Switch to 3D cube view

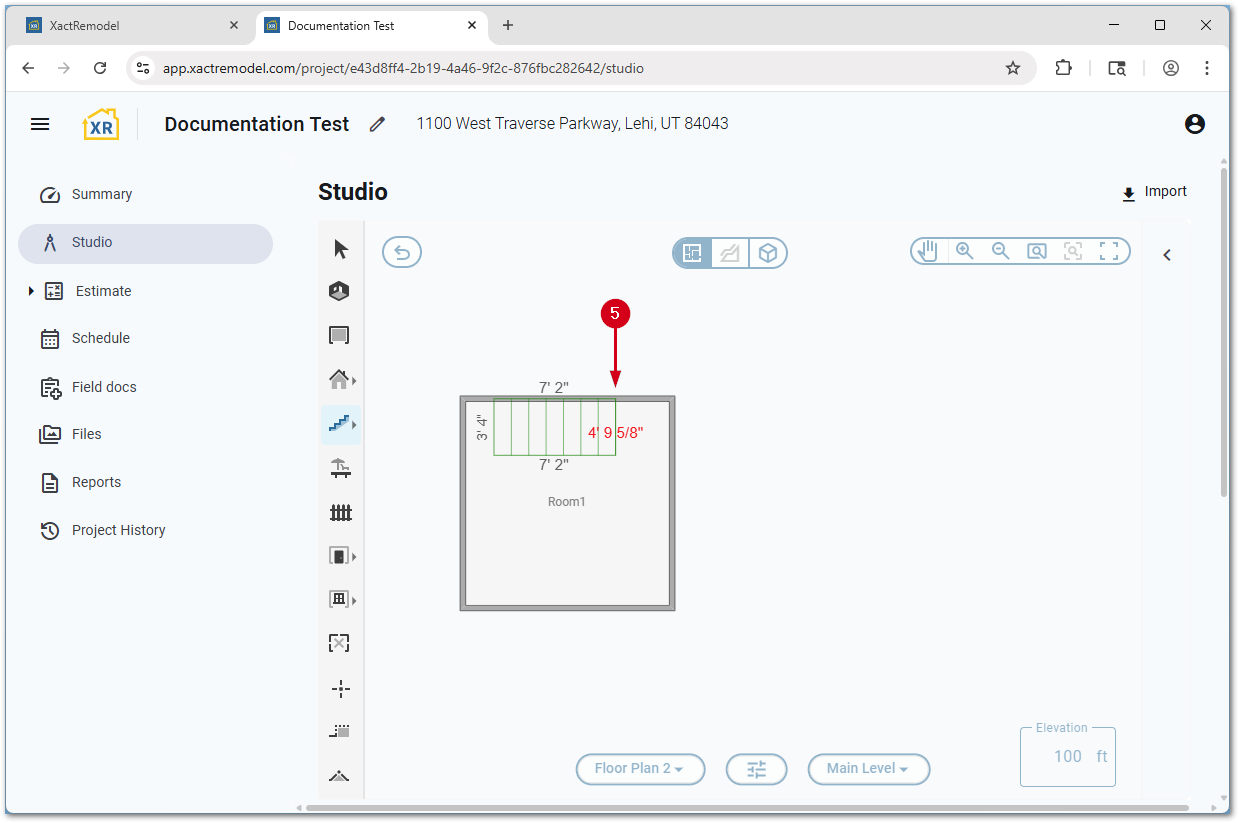point(767,253)
